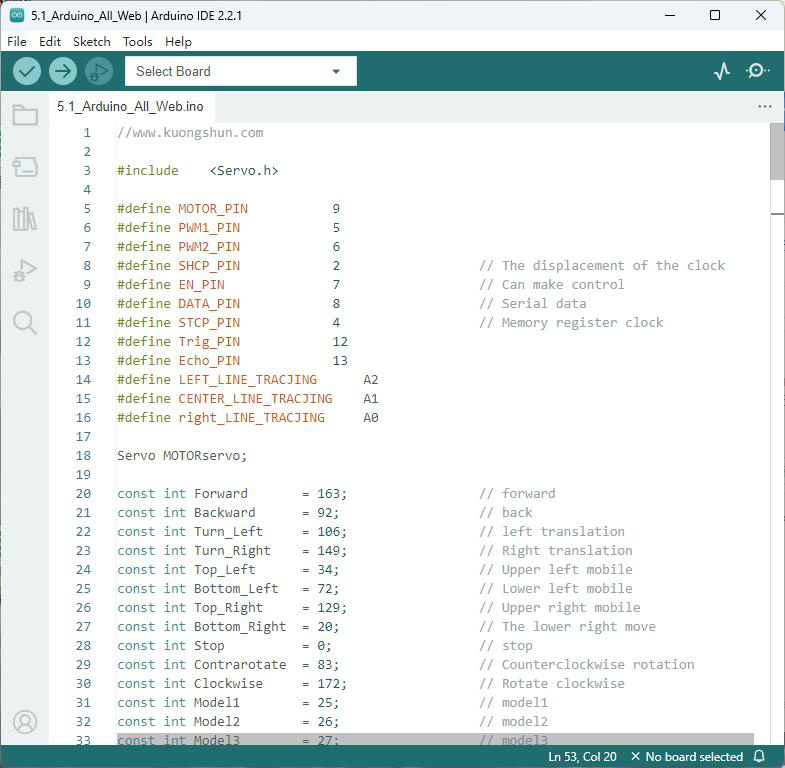Click the Forward constant name
The height and width of the screenshot is (768, 785).
[x=221, y=494]
